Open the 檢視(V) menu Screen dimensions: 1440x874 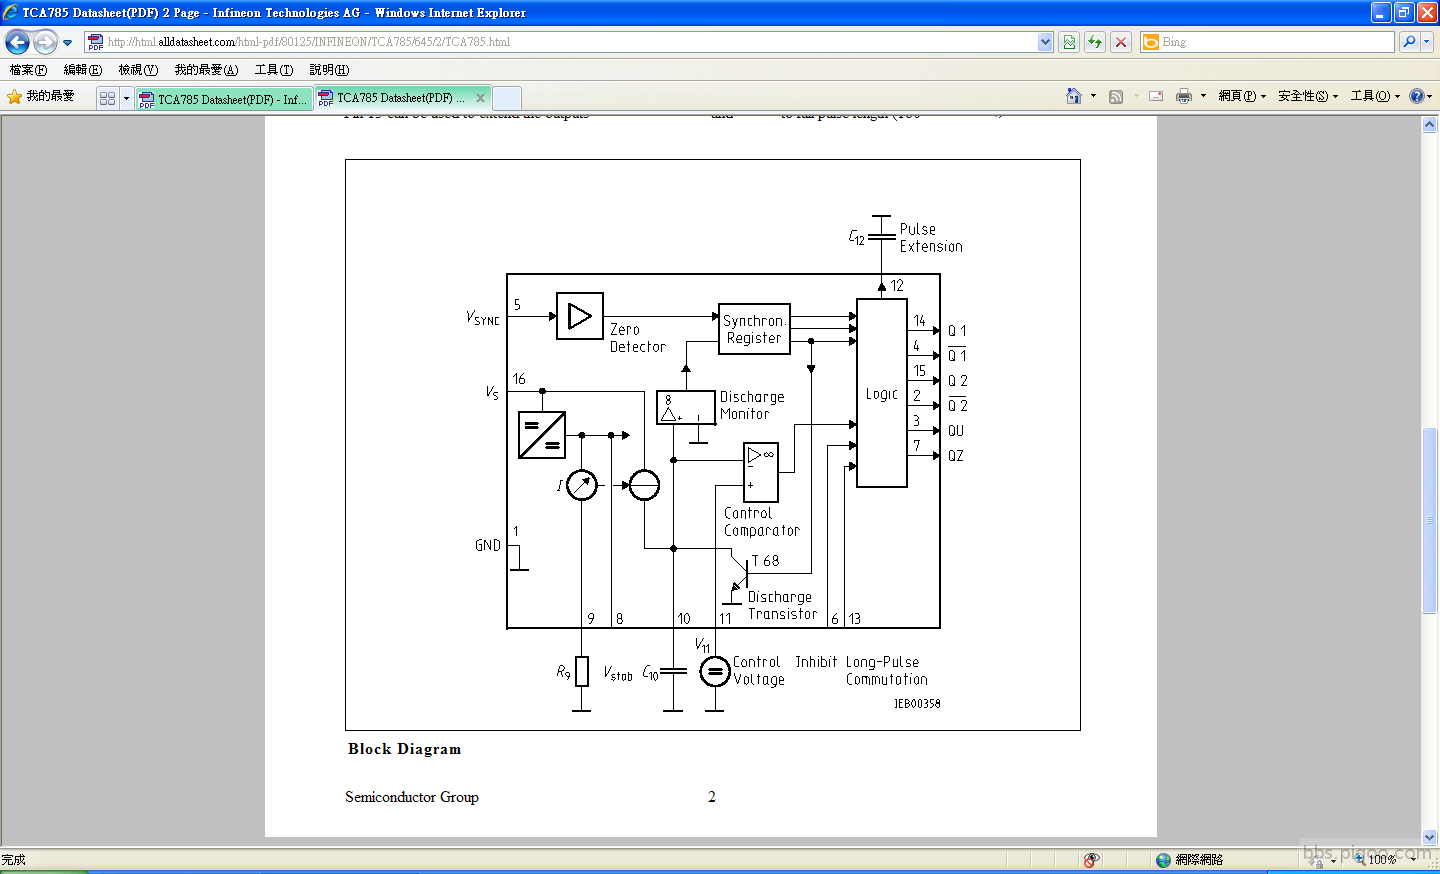pos(138,70)
